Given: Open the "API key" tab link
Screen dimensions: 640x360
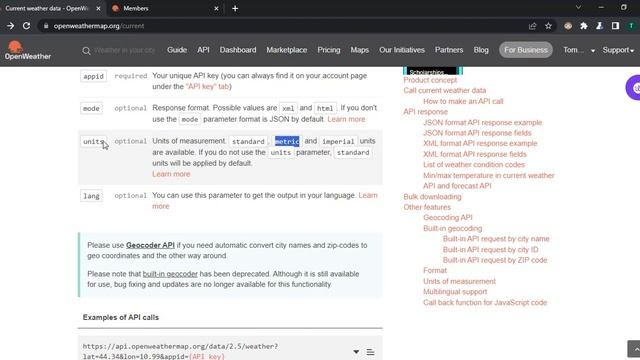Looking at the screenshot, I should click(x=207, y=87).
